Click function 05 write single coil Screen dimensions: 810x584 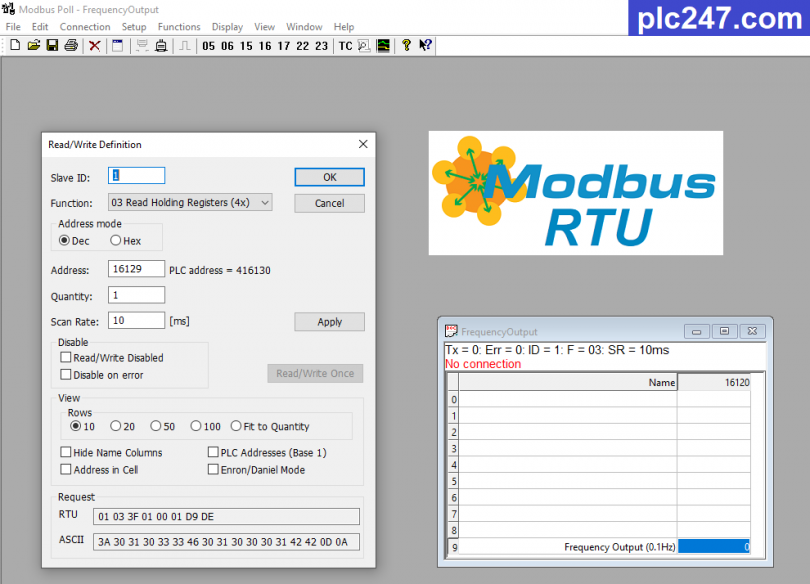[x=209, y=46]
